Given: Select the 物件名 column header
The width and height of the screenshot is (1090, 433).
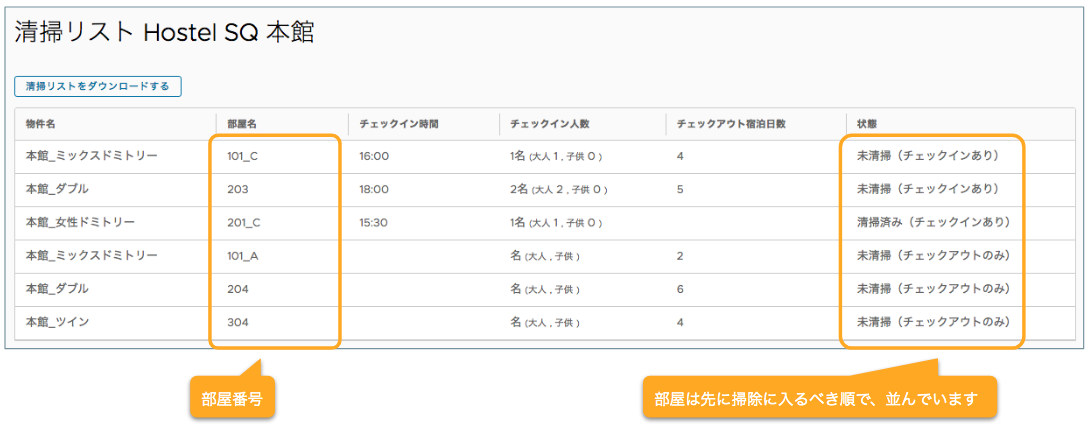Looking at the screenshot, I should click(x=41, y=124).
